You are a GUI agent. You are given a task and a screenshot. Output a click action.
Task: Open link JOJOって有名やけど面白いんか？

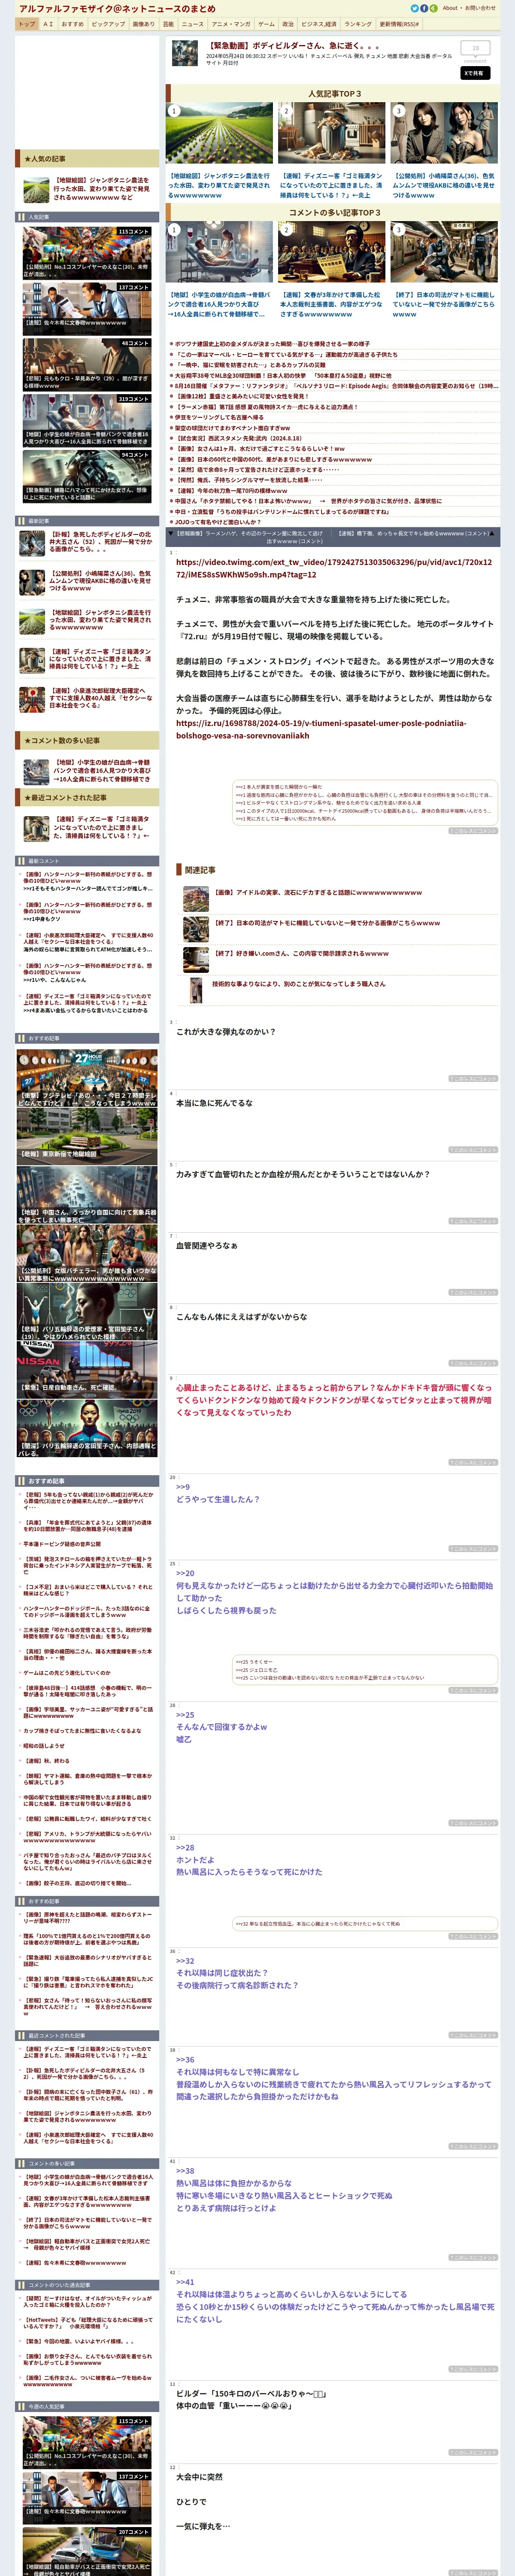(x=217, y=522)
